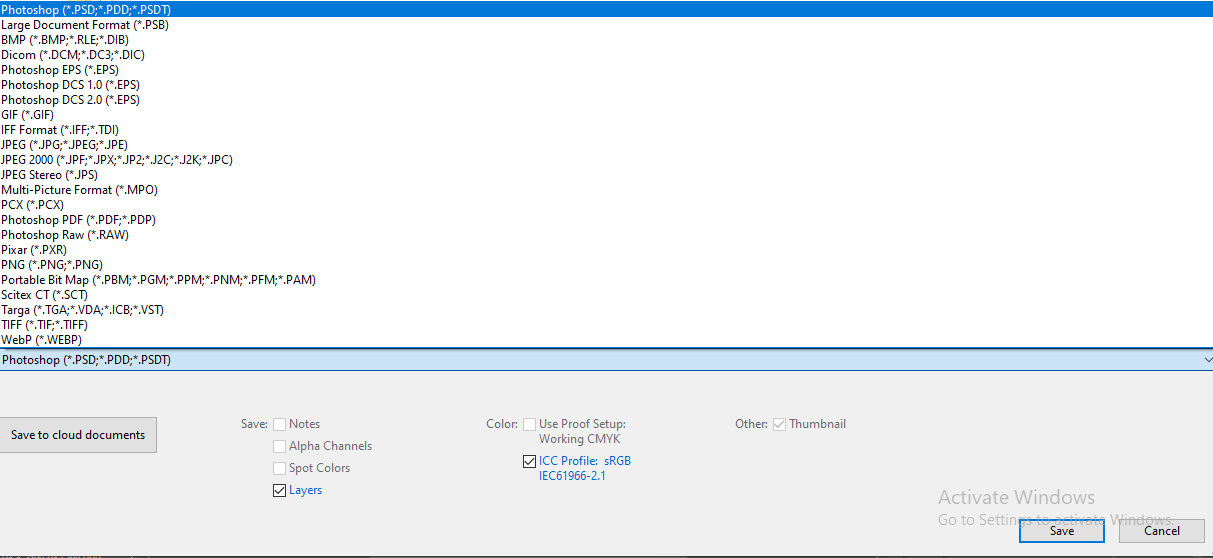Select Scitex CT (*.SCT) format
Screen dimensions: 1213x558
click(606, 294)
